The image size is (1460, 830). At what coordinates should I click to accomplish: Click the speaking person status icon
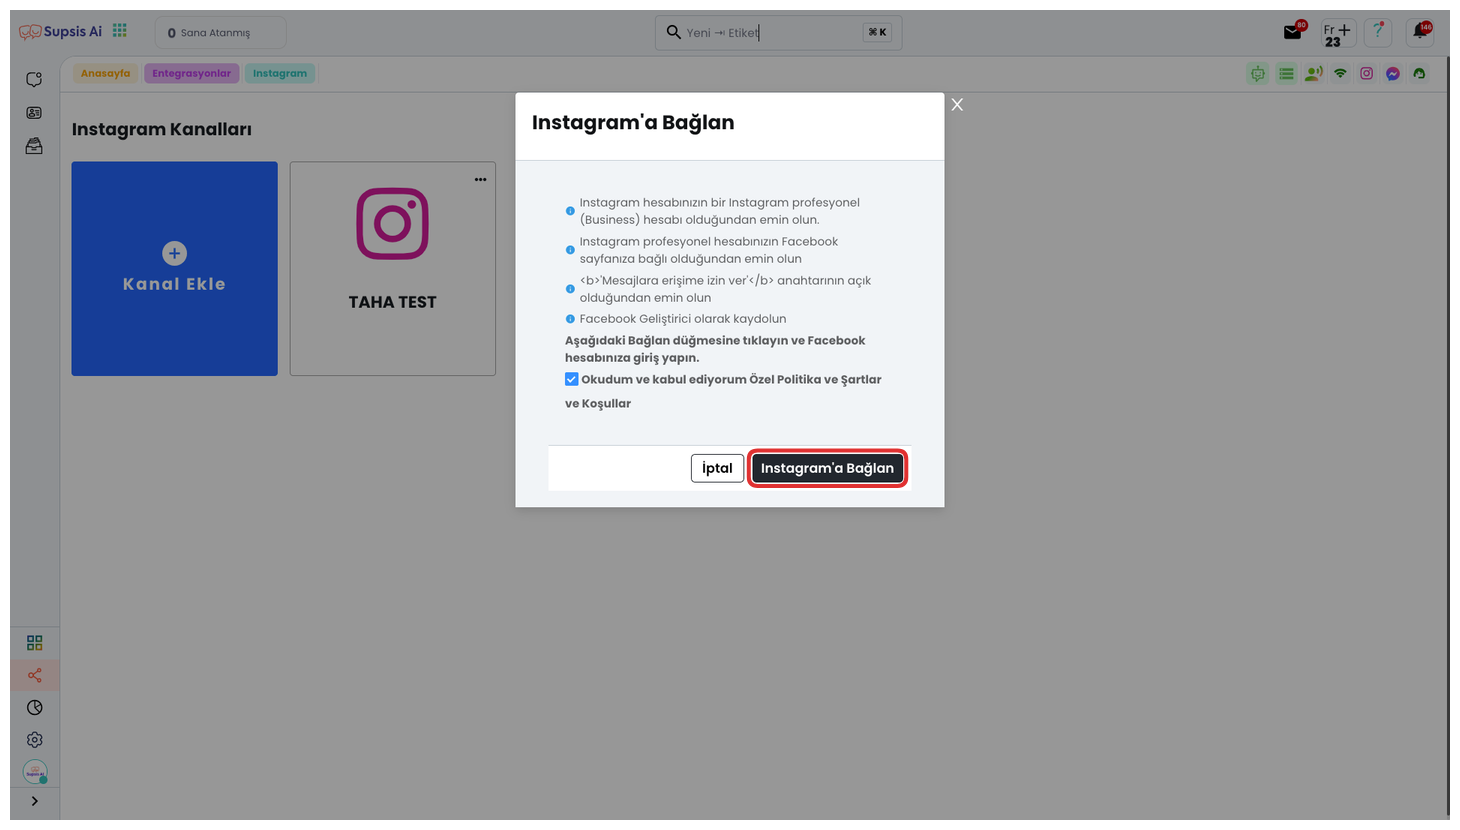1313,73
